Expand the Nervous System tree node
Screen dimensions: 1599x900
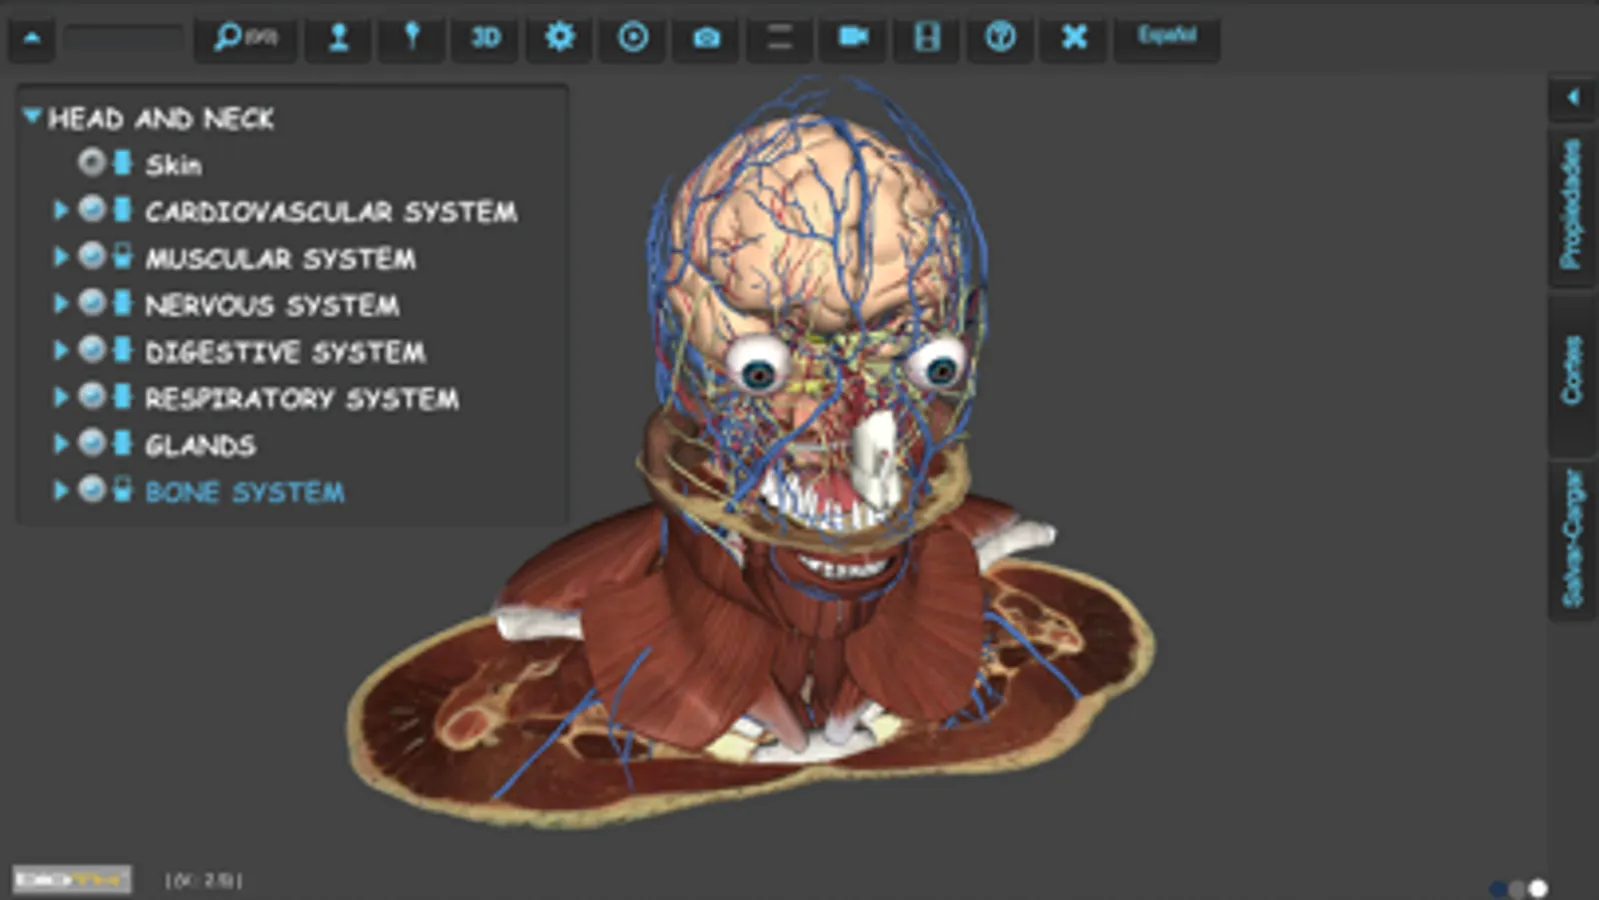pyautogui.click(x=60, y=303)
